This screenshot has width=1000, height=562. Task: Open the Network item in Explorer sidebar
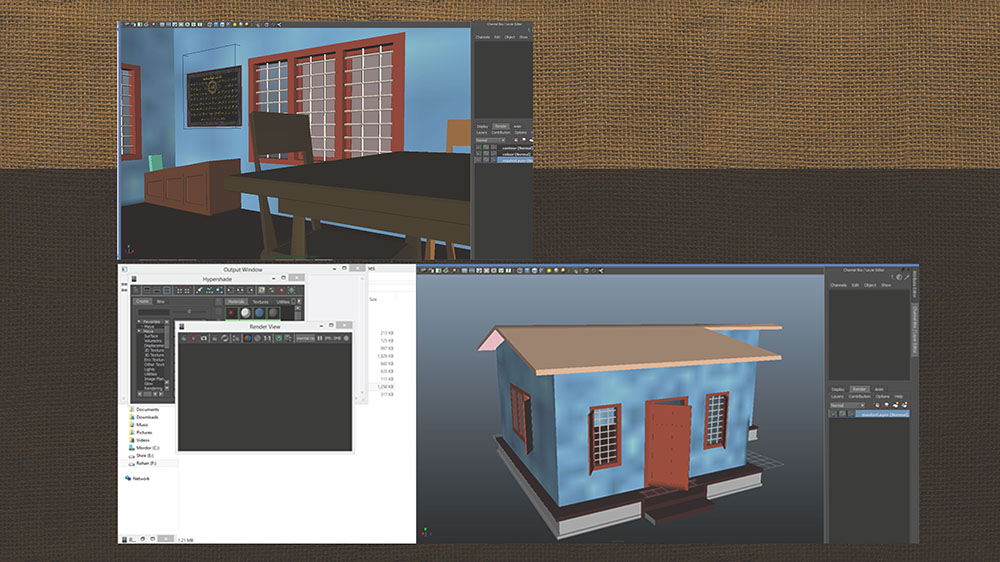pos(140,478)
